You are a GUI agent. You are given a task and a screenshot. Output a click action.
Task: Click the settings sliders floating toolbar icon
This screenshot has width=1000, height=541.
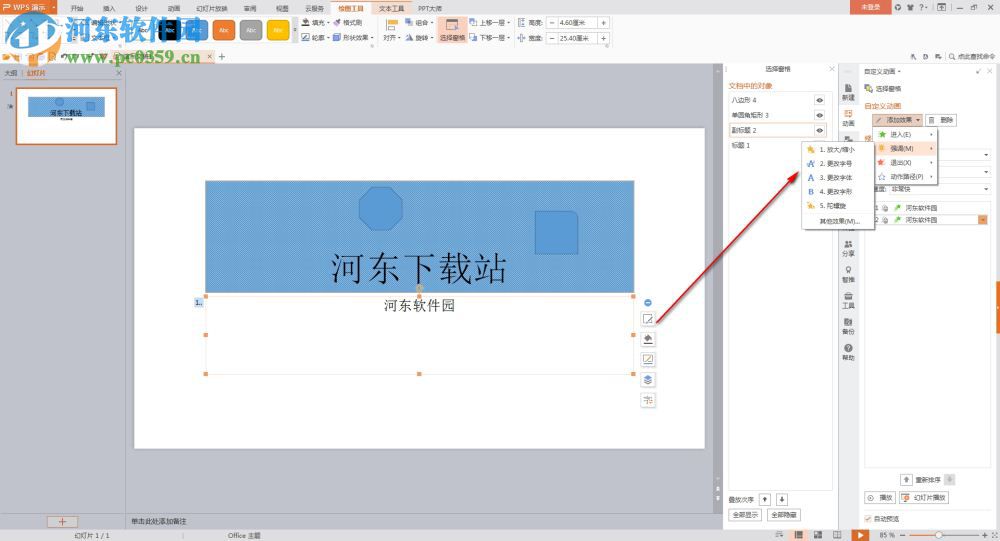click(x=647, y=400)
